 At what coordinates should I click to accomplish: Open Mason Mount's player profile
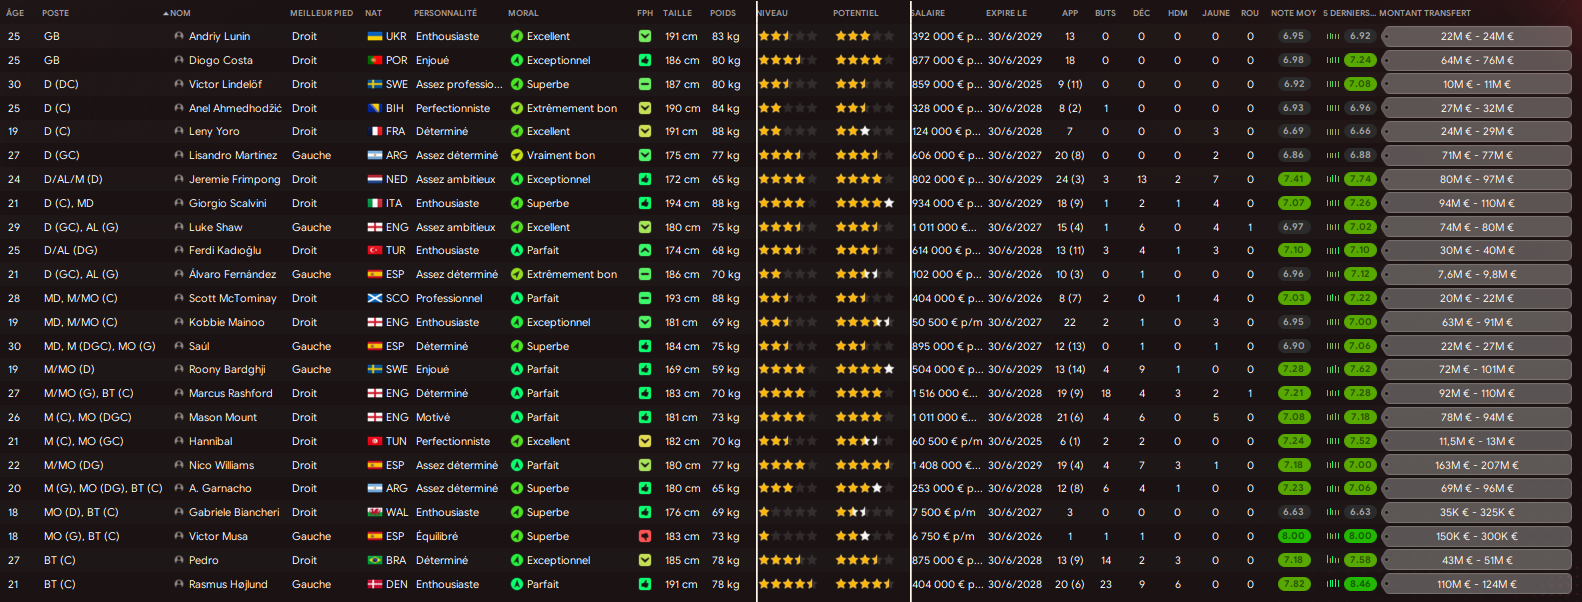click(223, 417)
